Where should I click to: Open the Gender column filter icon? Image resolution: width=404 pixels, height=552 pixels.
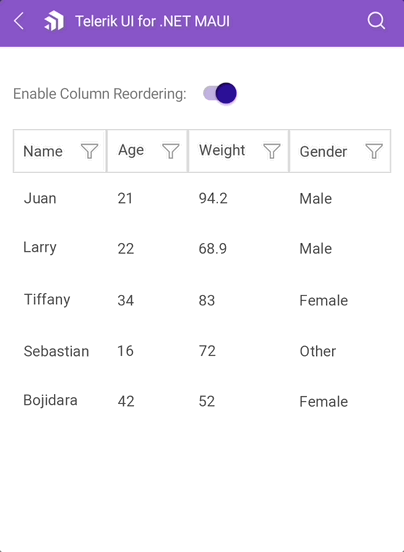pos(374,151)
